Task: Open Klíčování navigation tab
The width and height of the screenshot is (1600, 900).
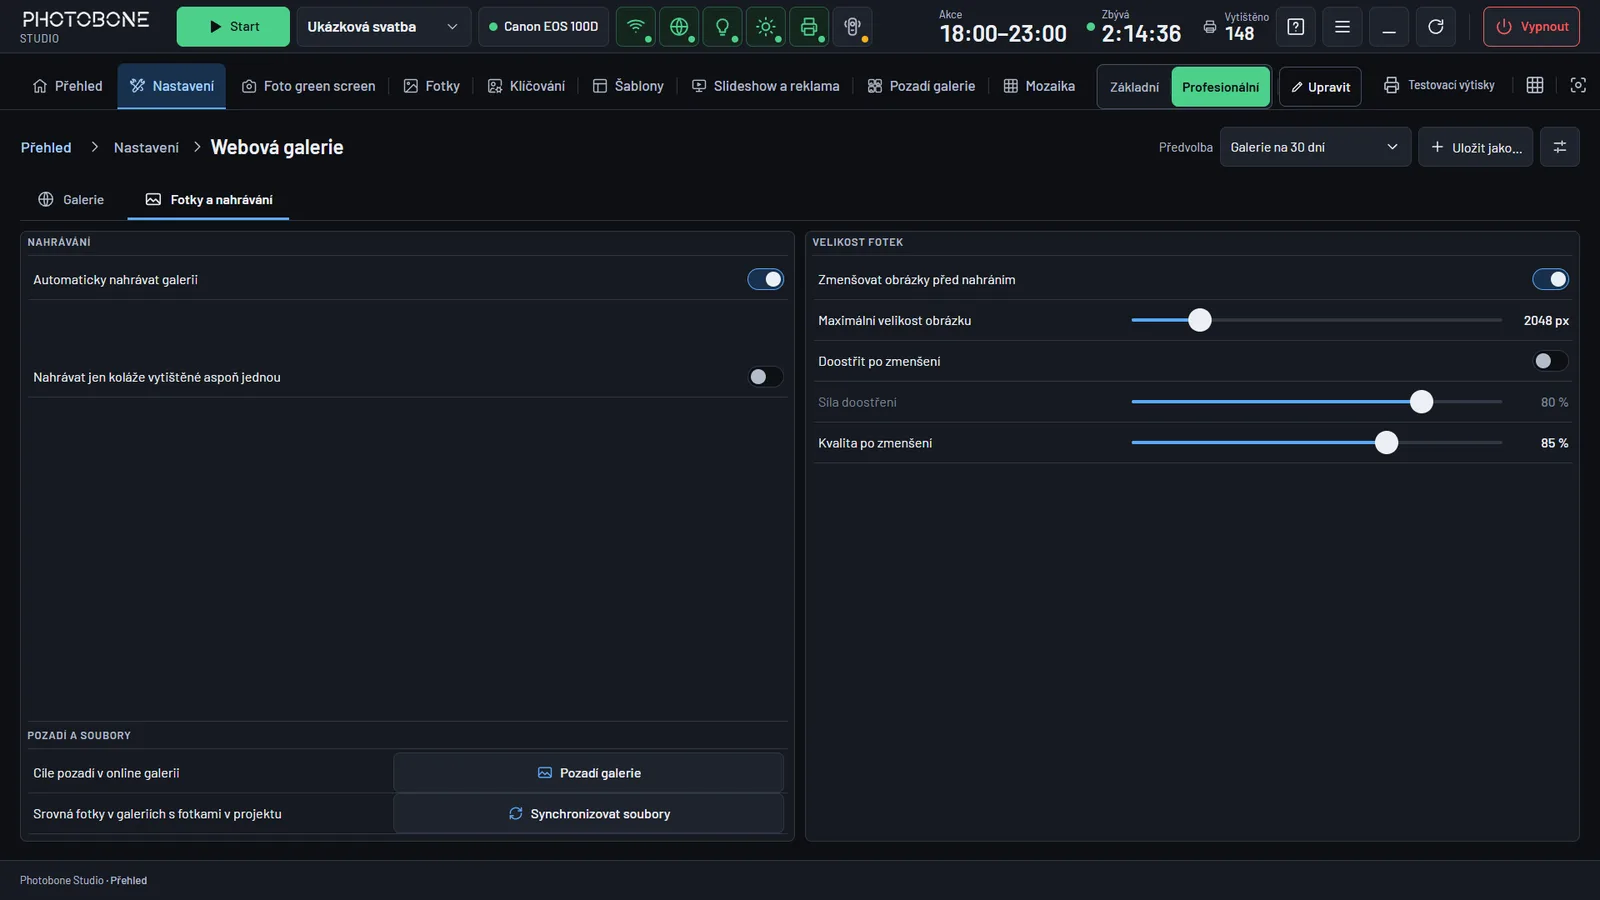Action: (526, 86)
